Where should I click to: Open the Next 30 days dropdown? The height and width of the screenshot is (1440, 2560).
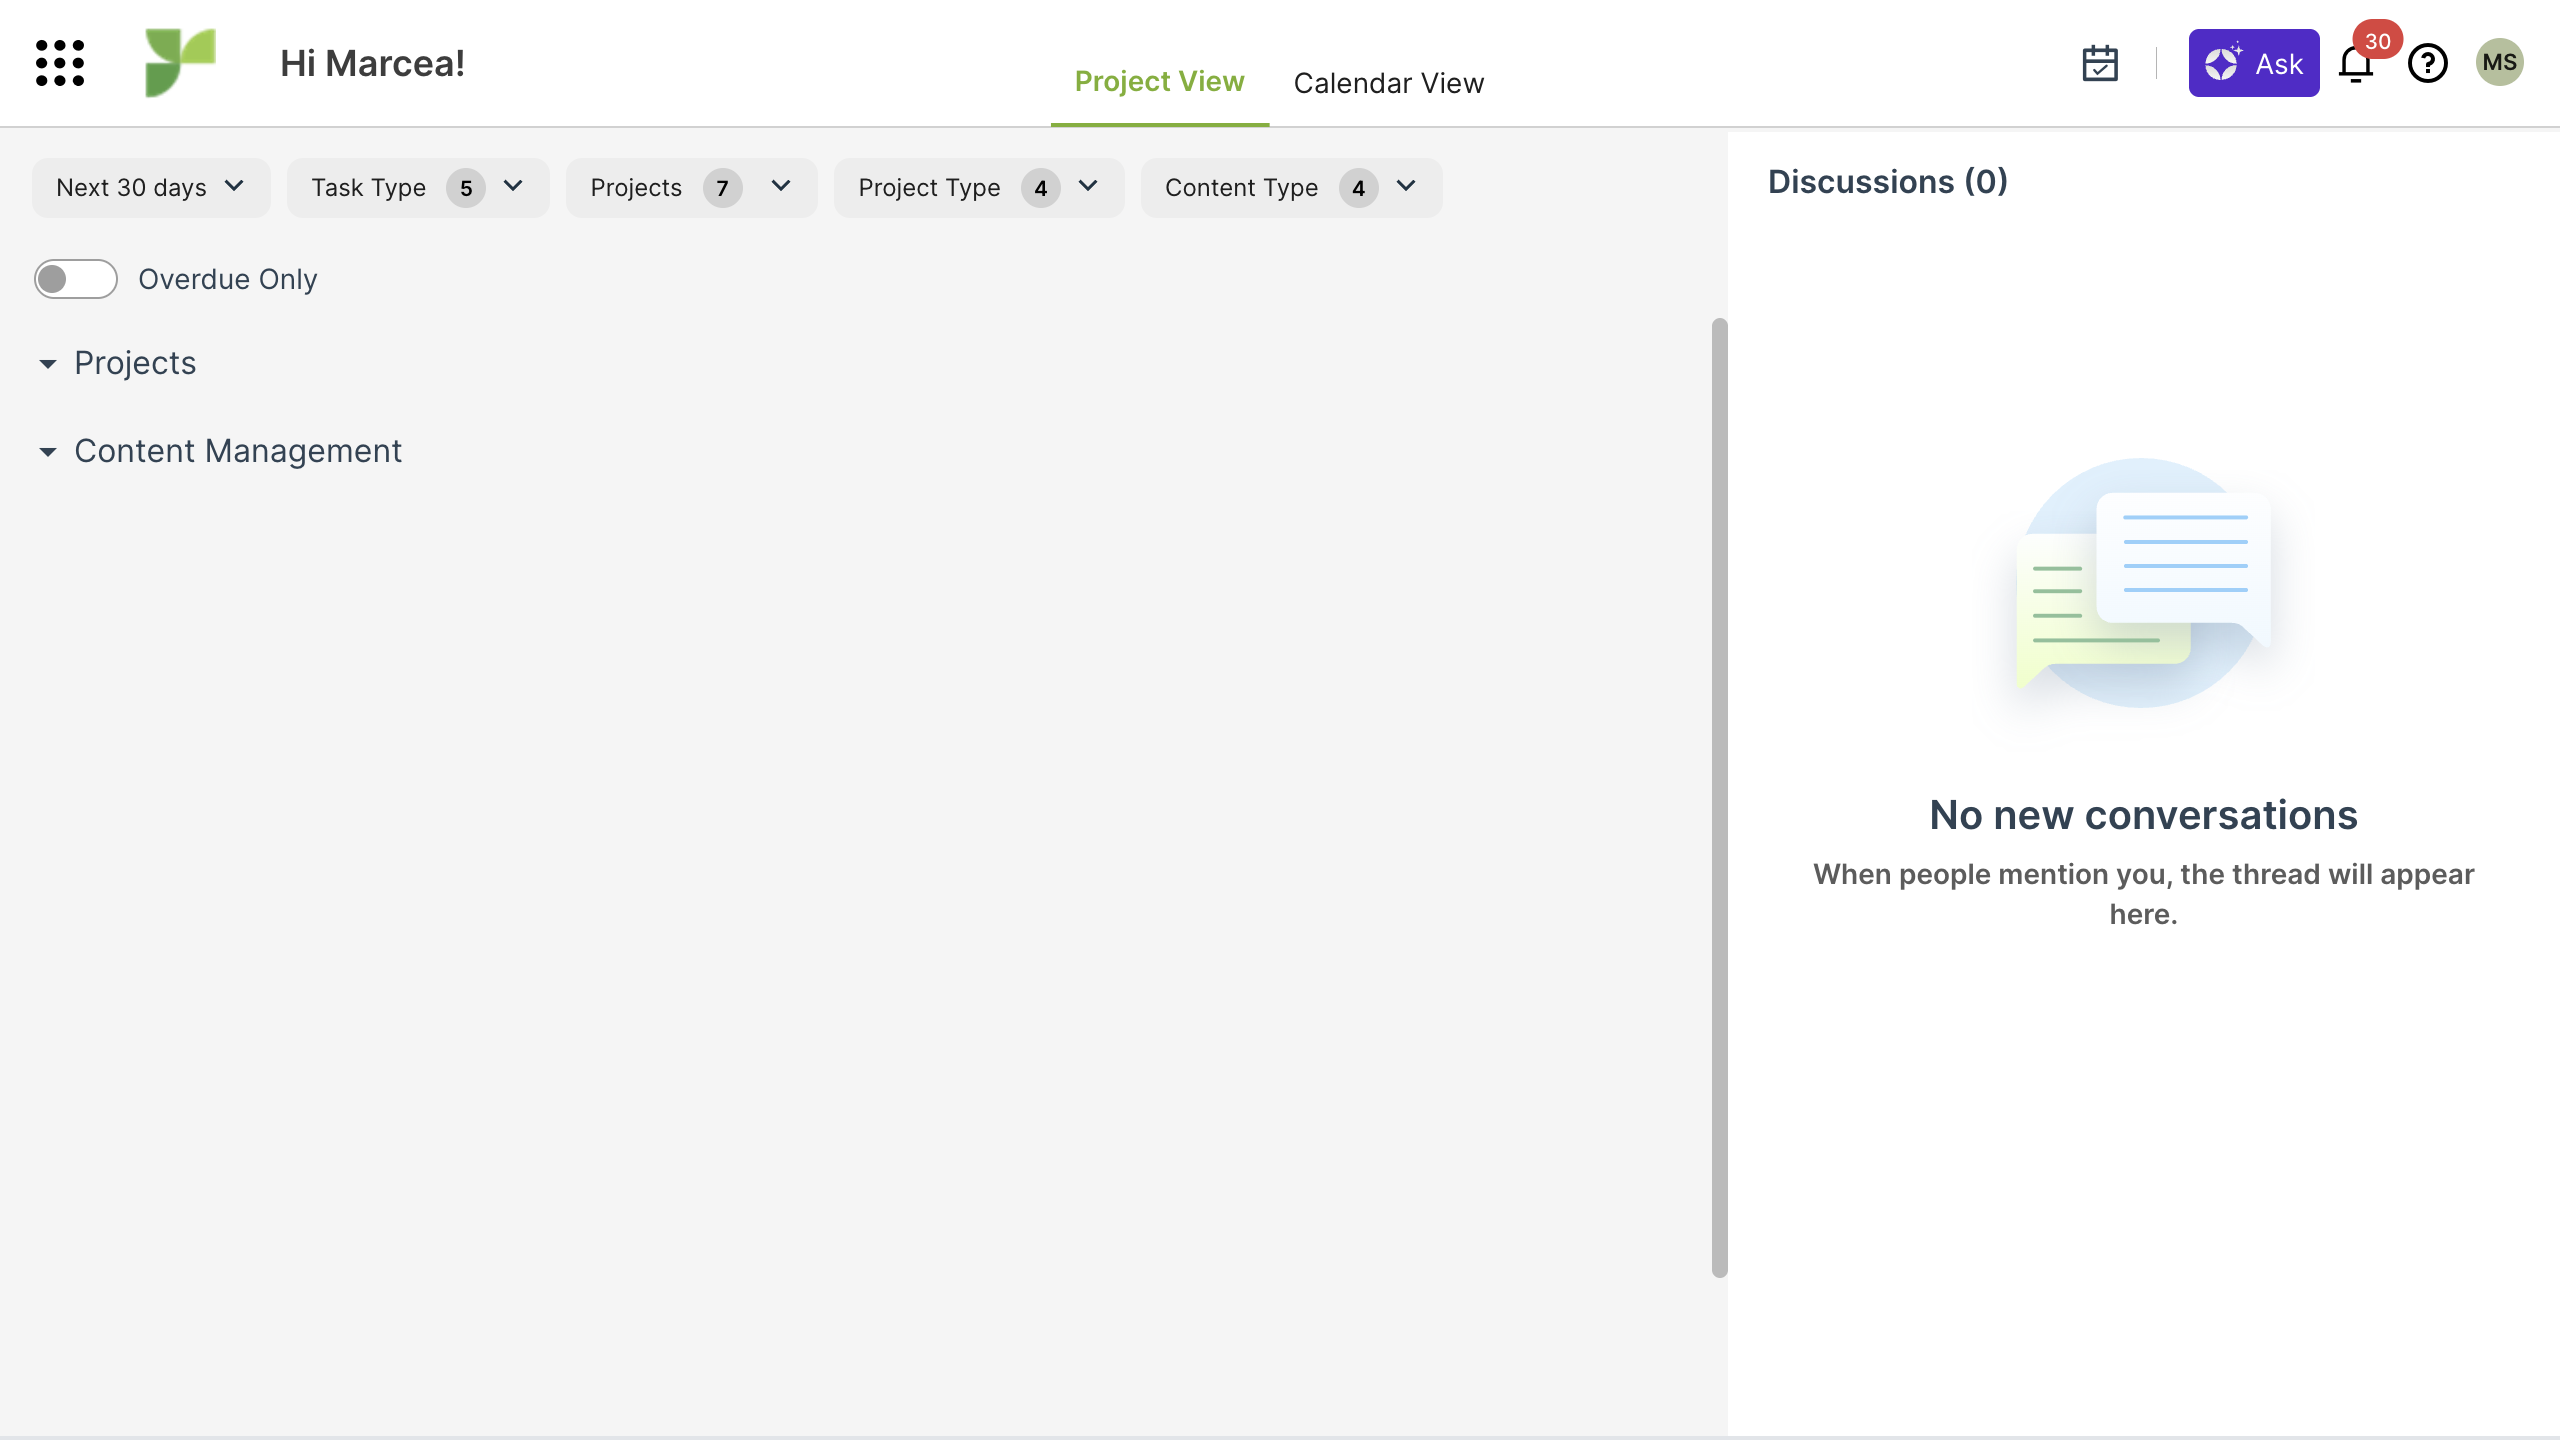[151, 188]
